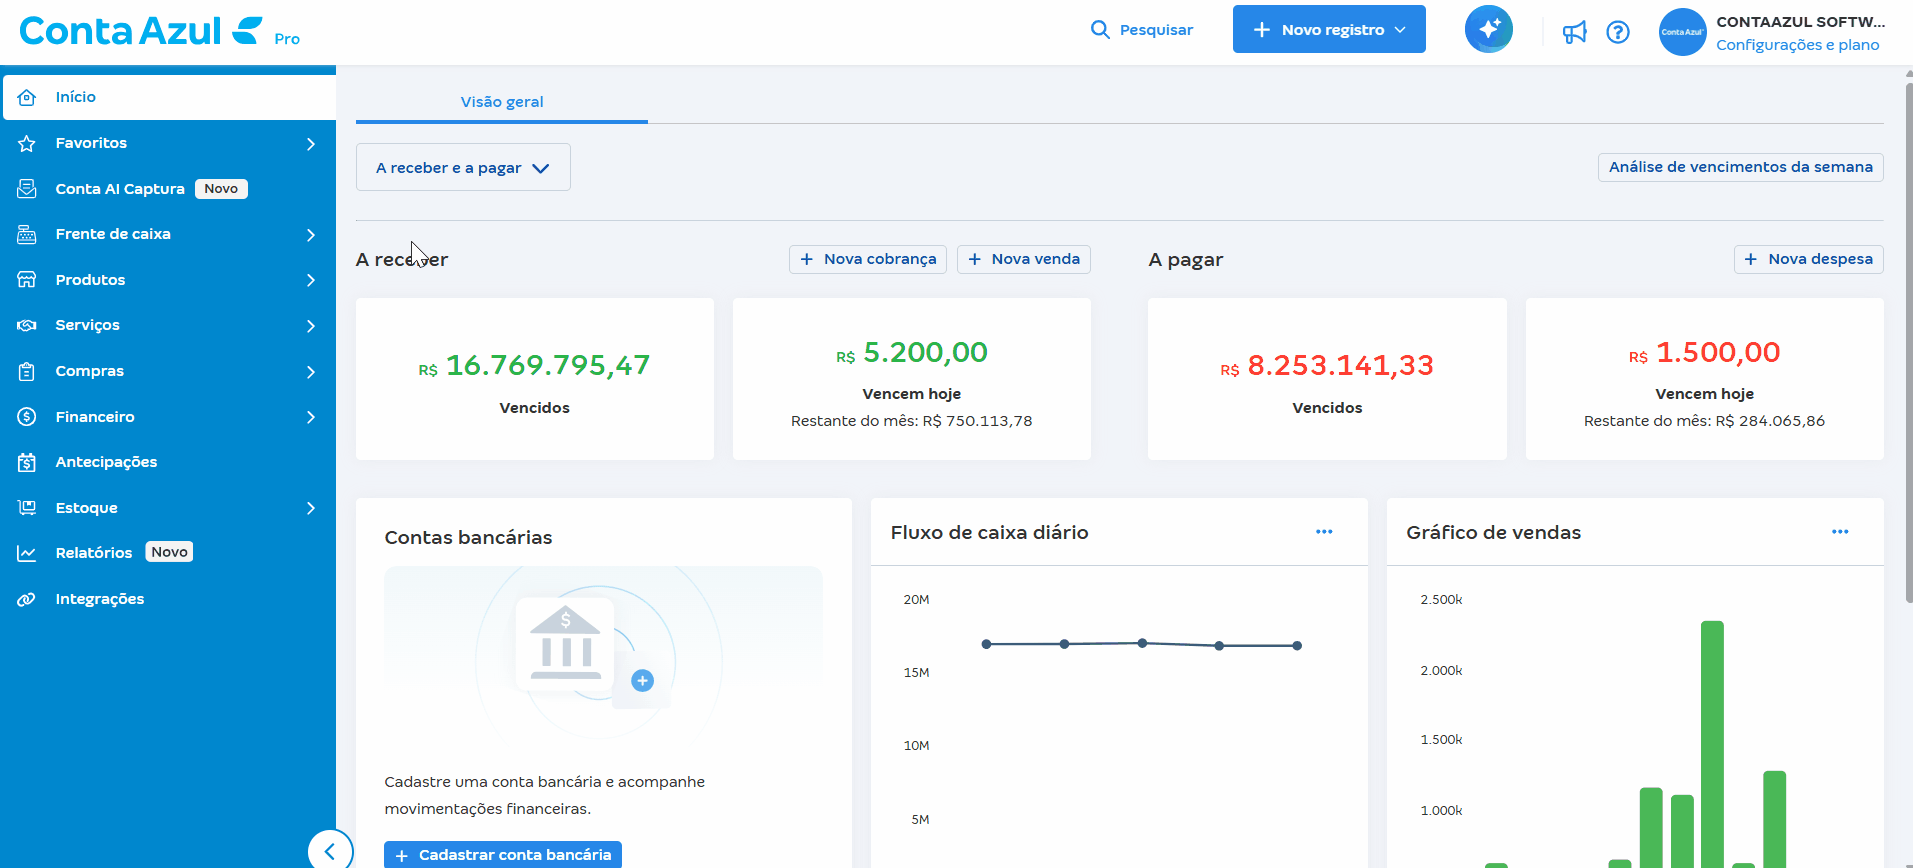The width and height of the screenshot is (1913, 868).
Task: Click the Relatórios chart icon
Action: (x=27, y=553)
